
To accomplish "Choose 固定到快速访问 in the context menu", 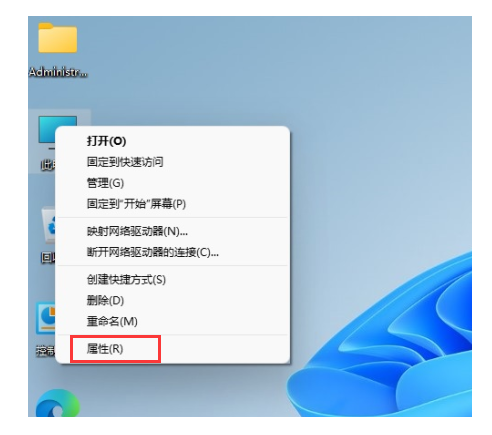I will point(125,162).
